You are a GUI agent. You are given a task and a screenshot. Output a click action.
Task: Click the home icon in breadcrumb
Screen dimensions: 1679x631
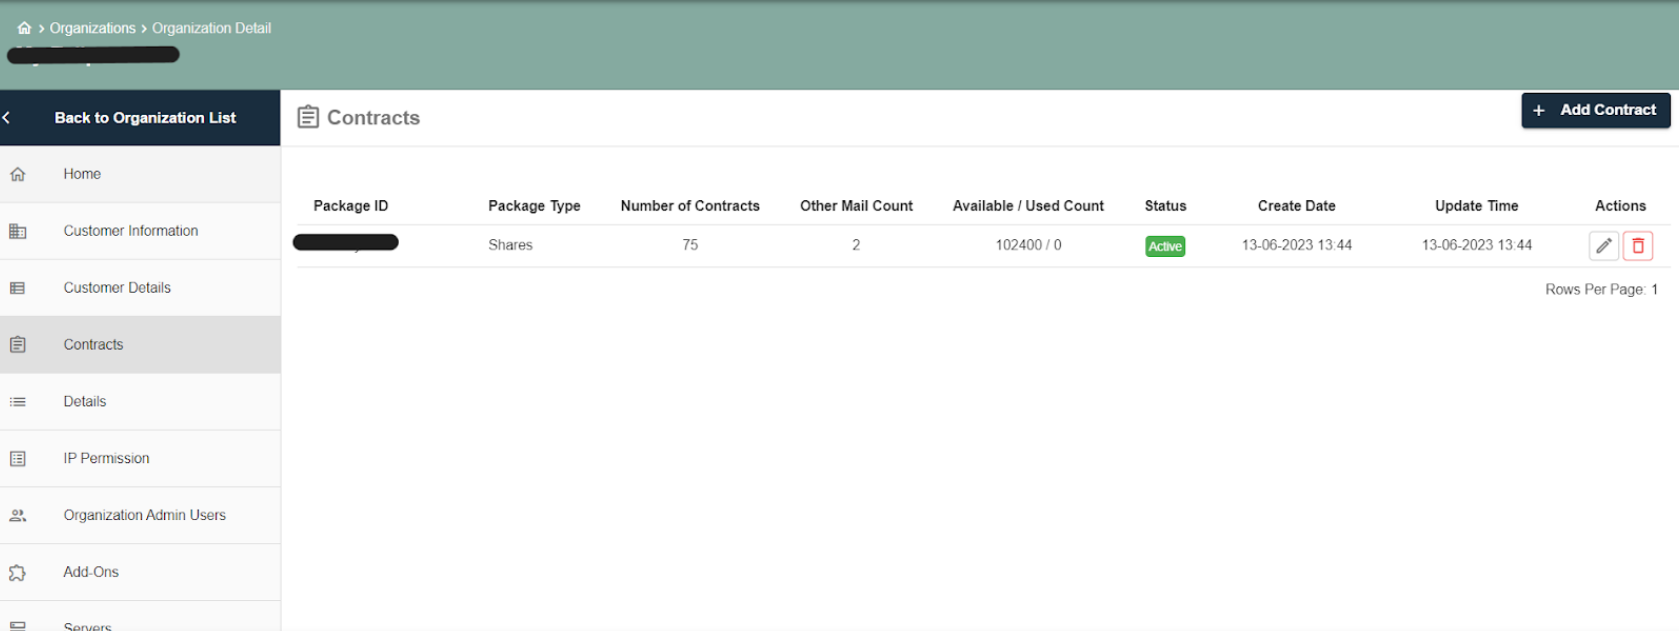click(24, 28)
